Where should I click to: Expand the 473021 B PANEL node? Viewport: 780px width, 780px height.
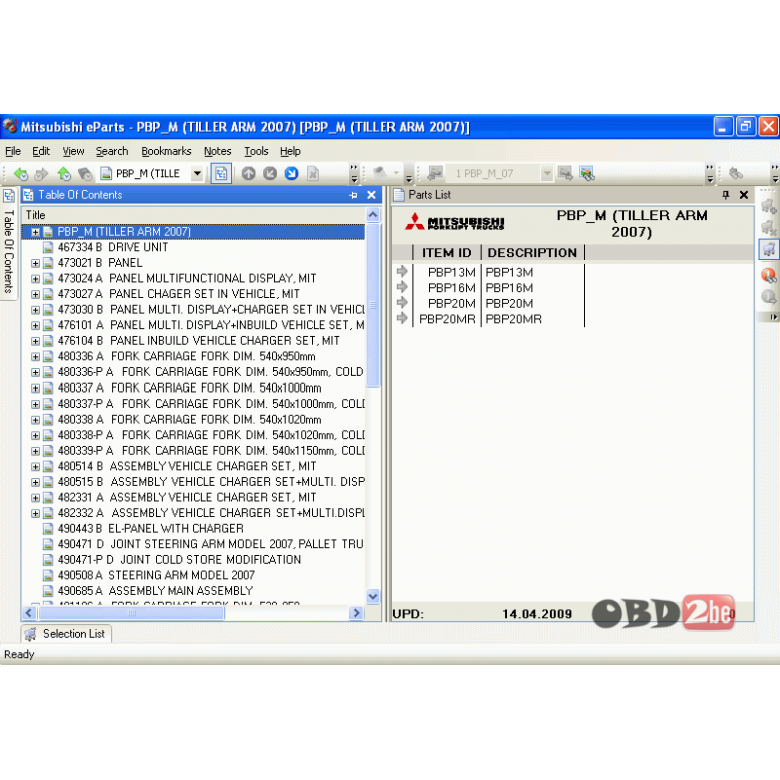35,263
